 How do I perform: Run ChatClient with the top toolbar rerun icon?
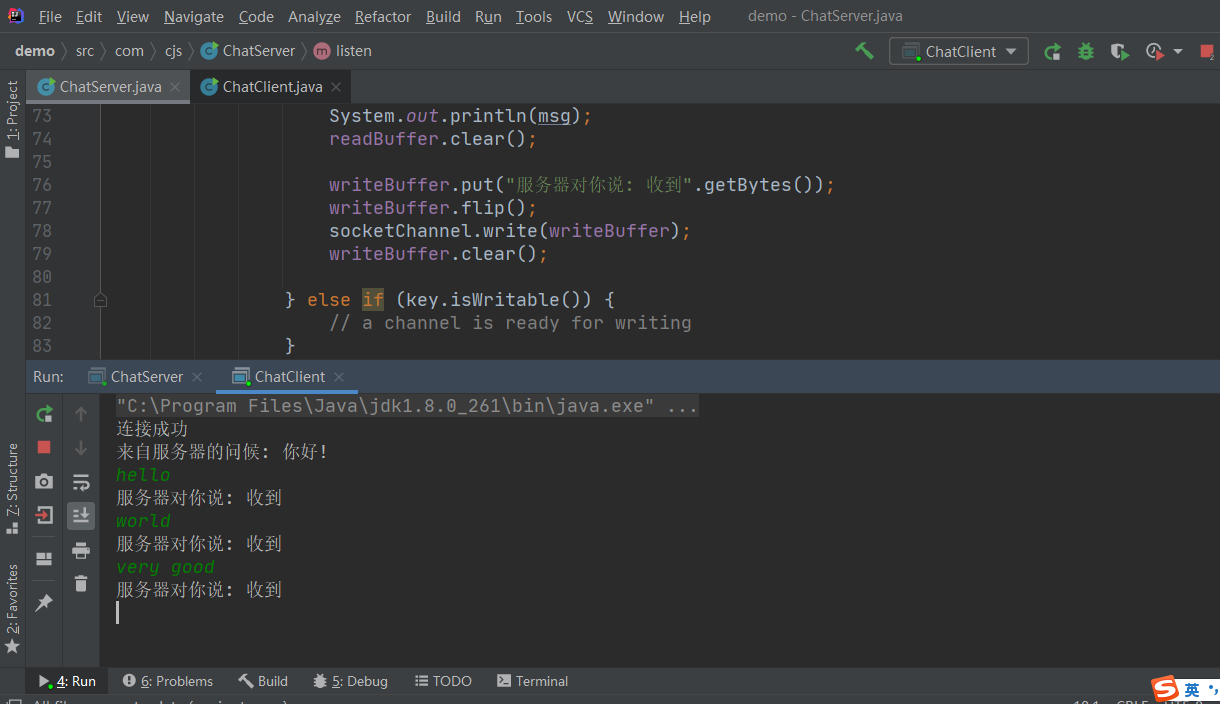point(1052,51)
